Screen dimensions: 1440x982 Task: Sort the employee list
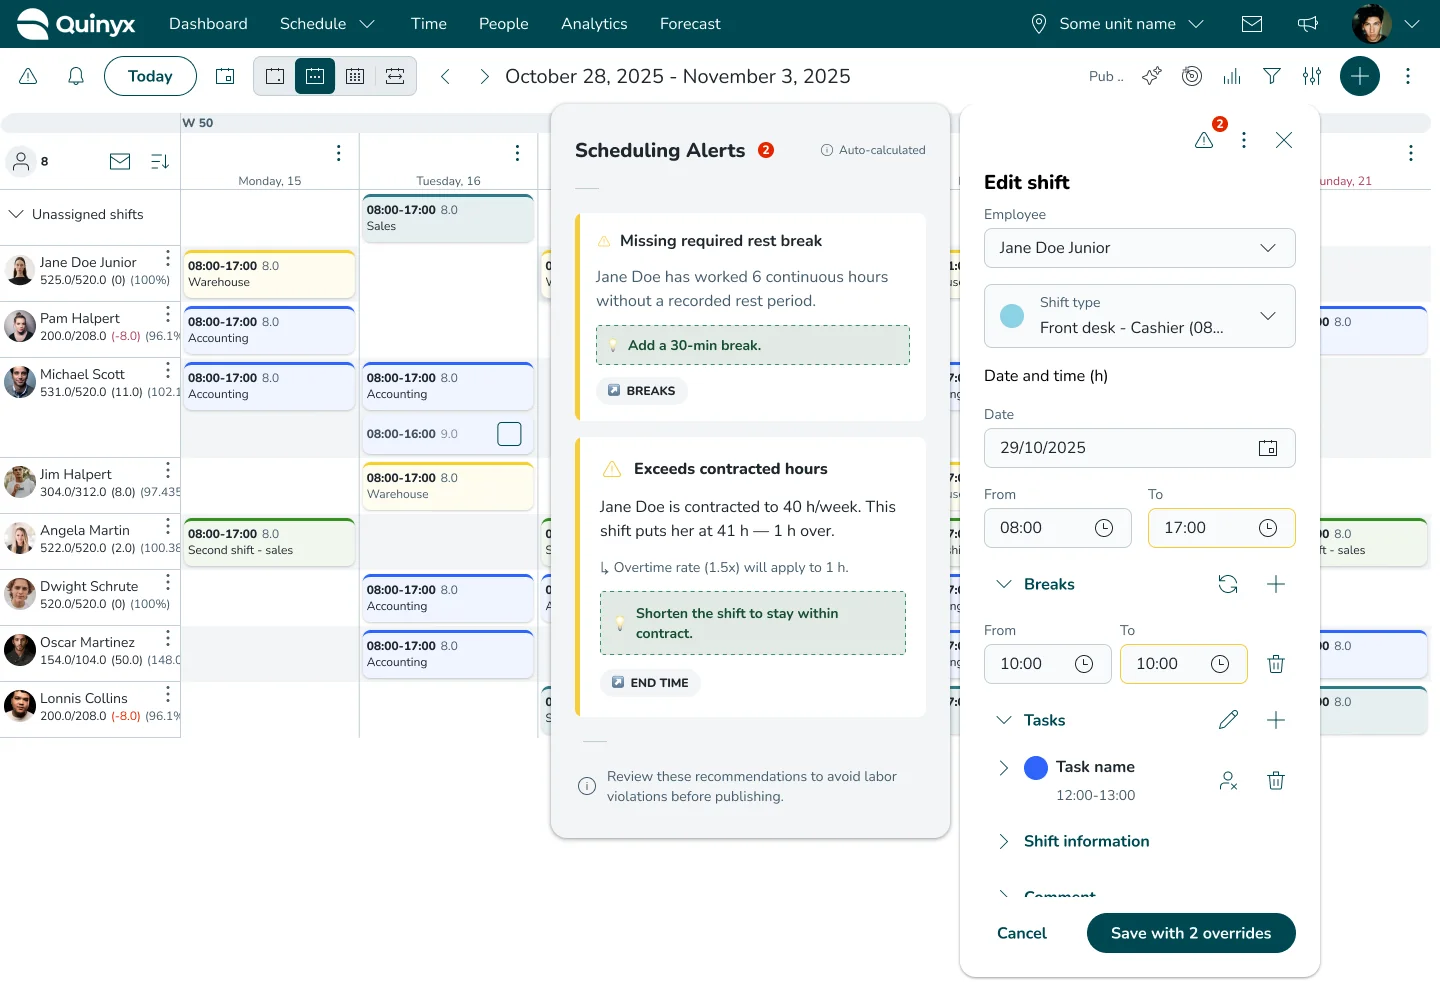160,161
